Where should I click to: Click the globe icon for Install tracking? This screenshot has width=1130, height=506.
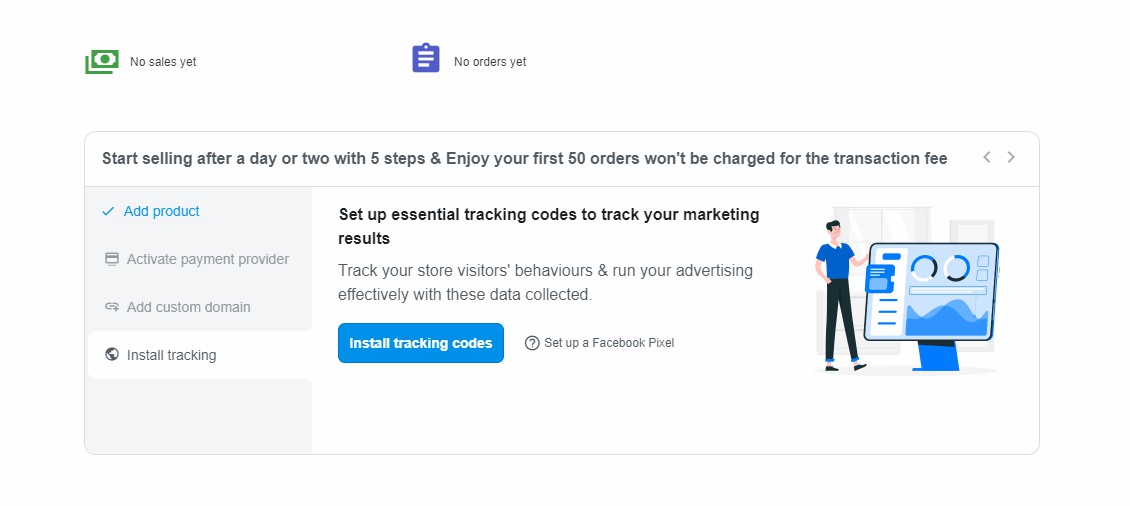point(112,355)
